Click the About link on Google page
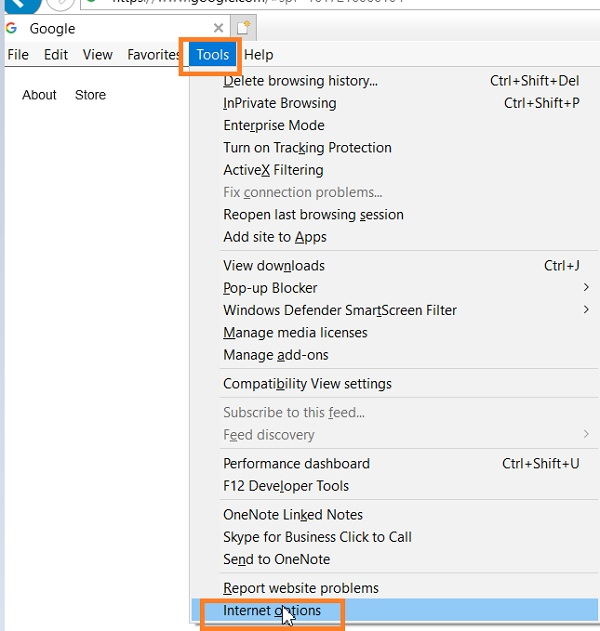The width and height of the screenshot is (600, 631). pos(40,95)
